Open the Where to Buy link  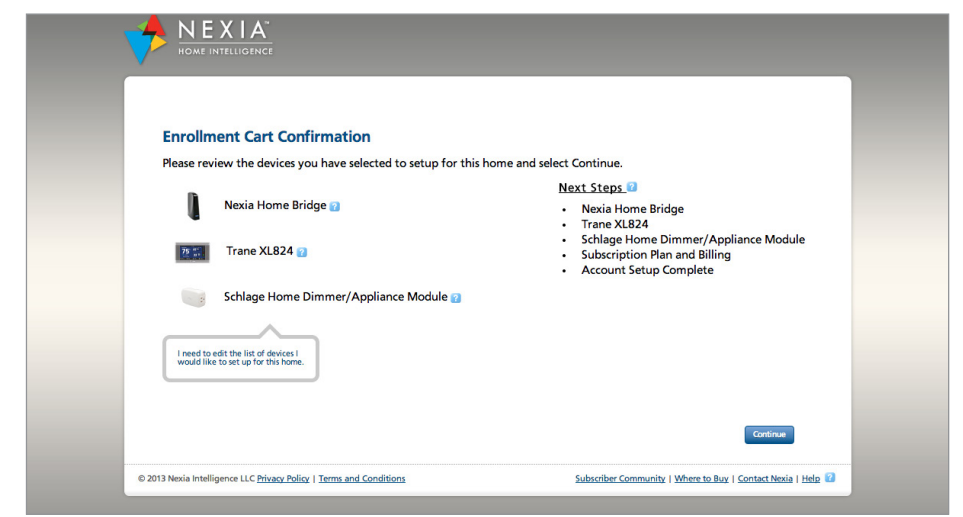(x=701, y=478)
